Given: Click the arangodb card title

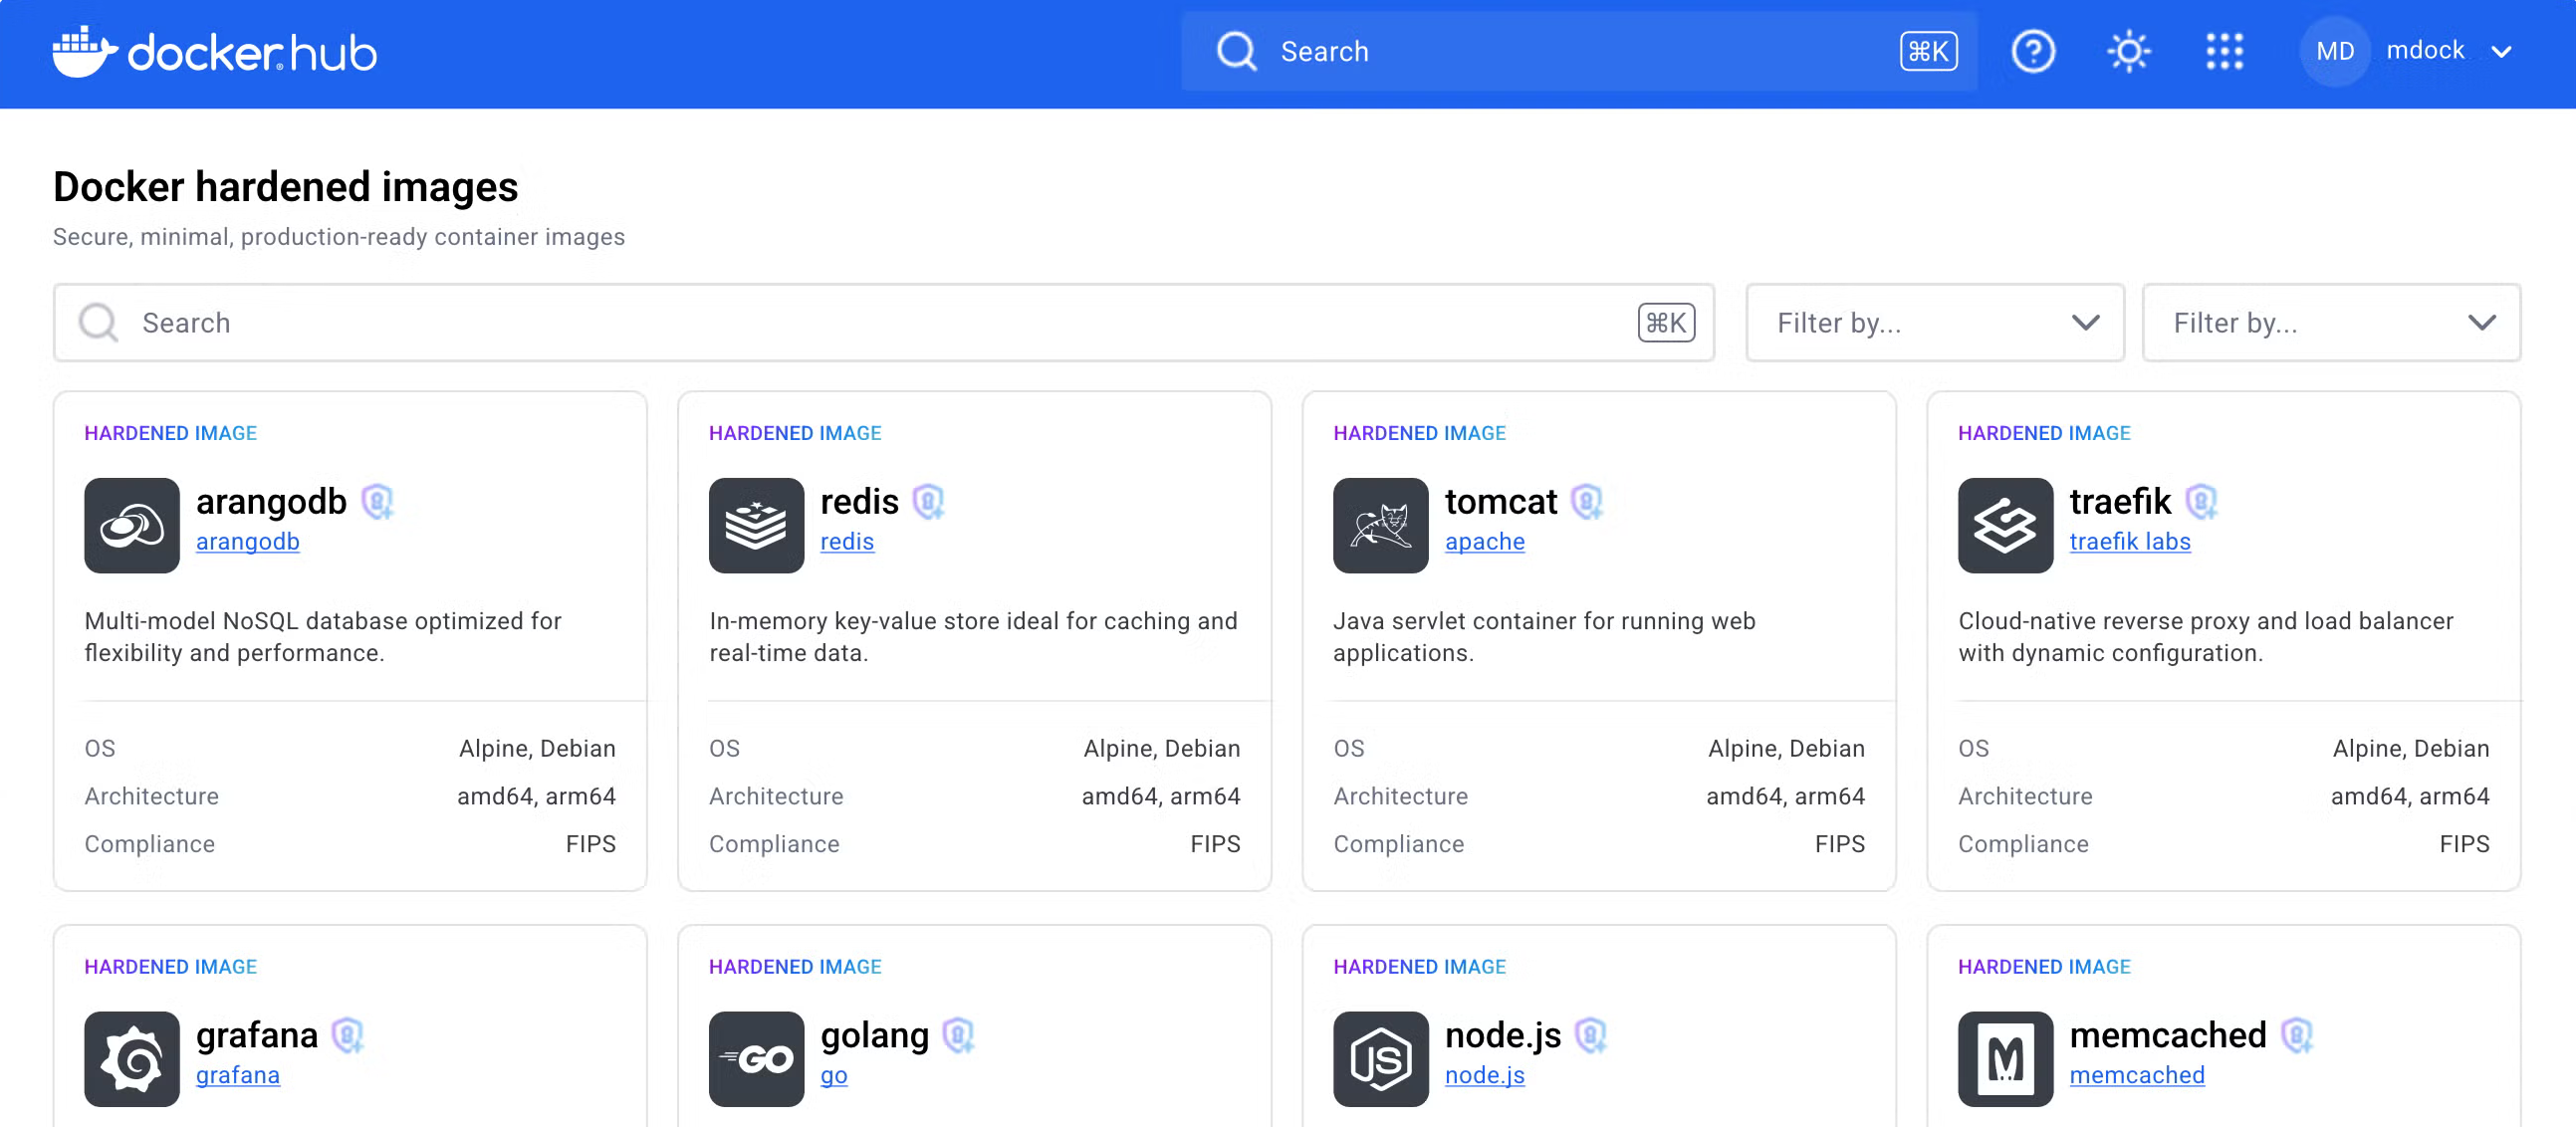Looking at the screenshot, I should tap(271, 502).
